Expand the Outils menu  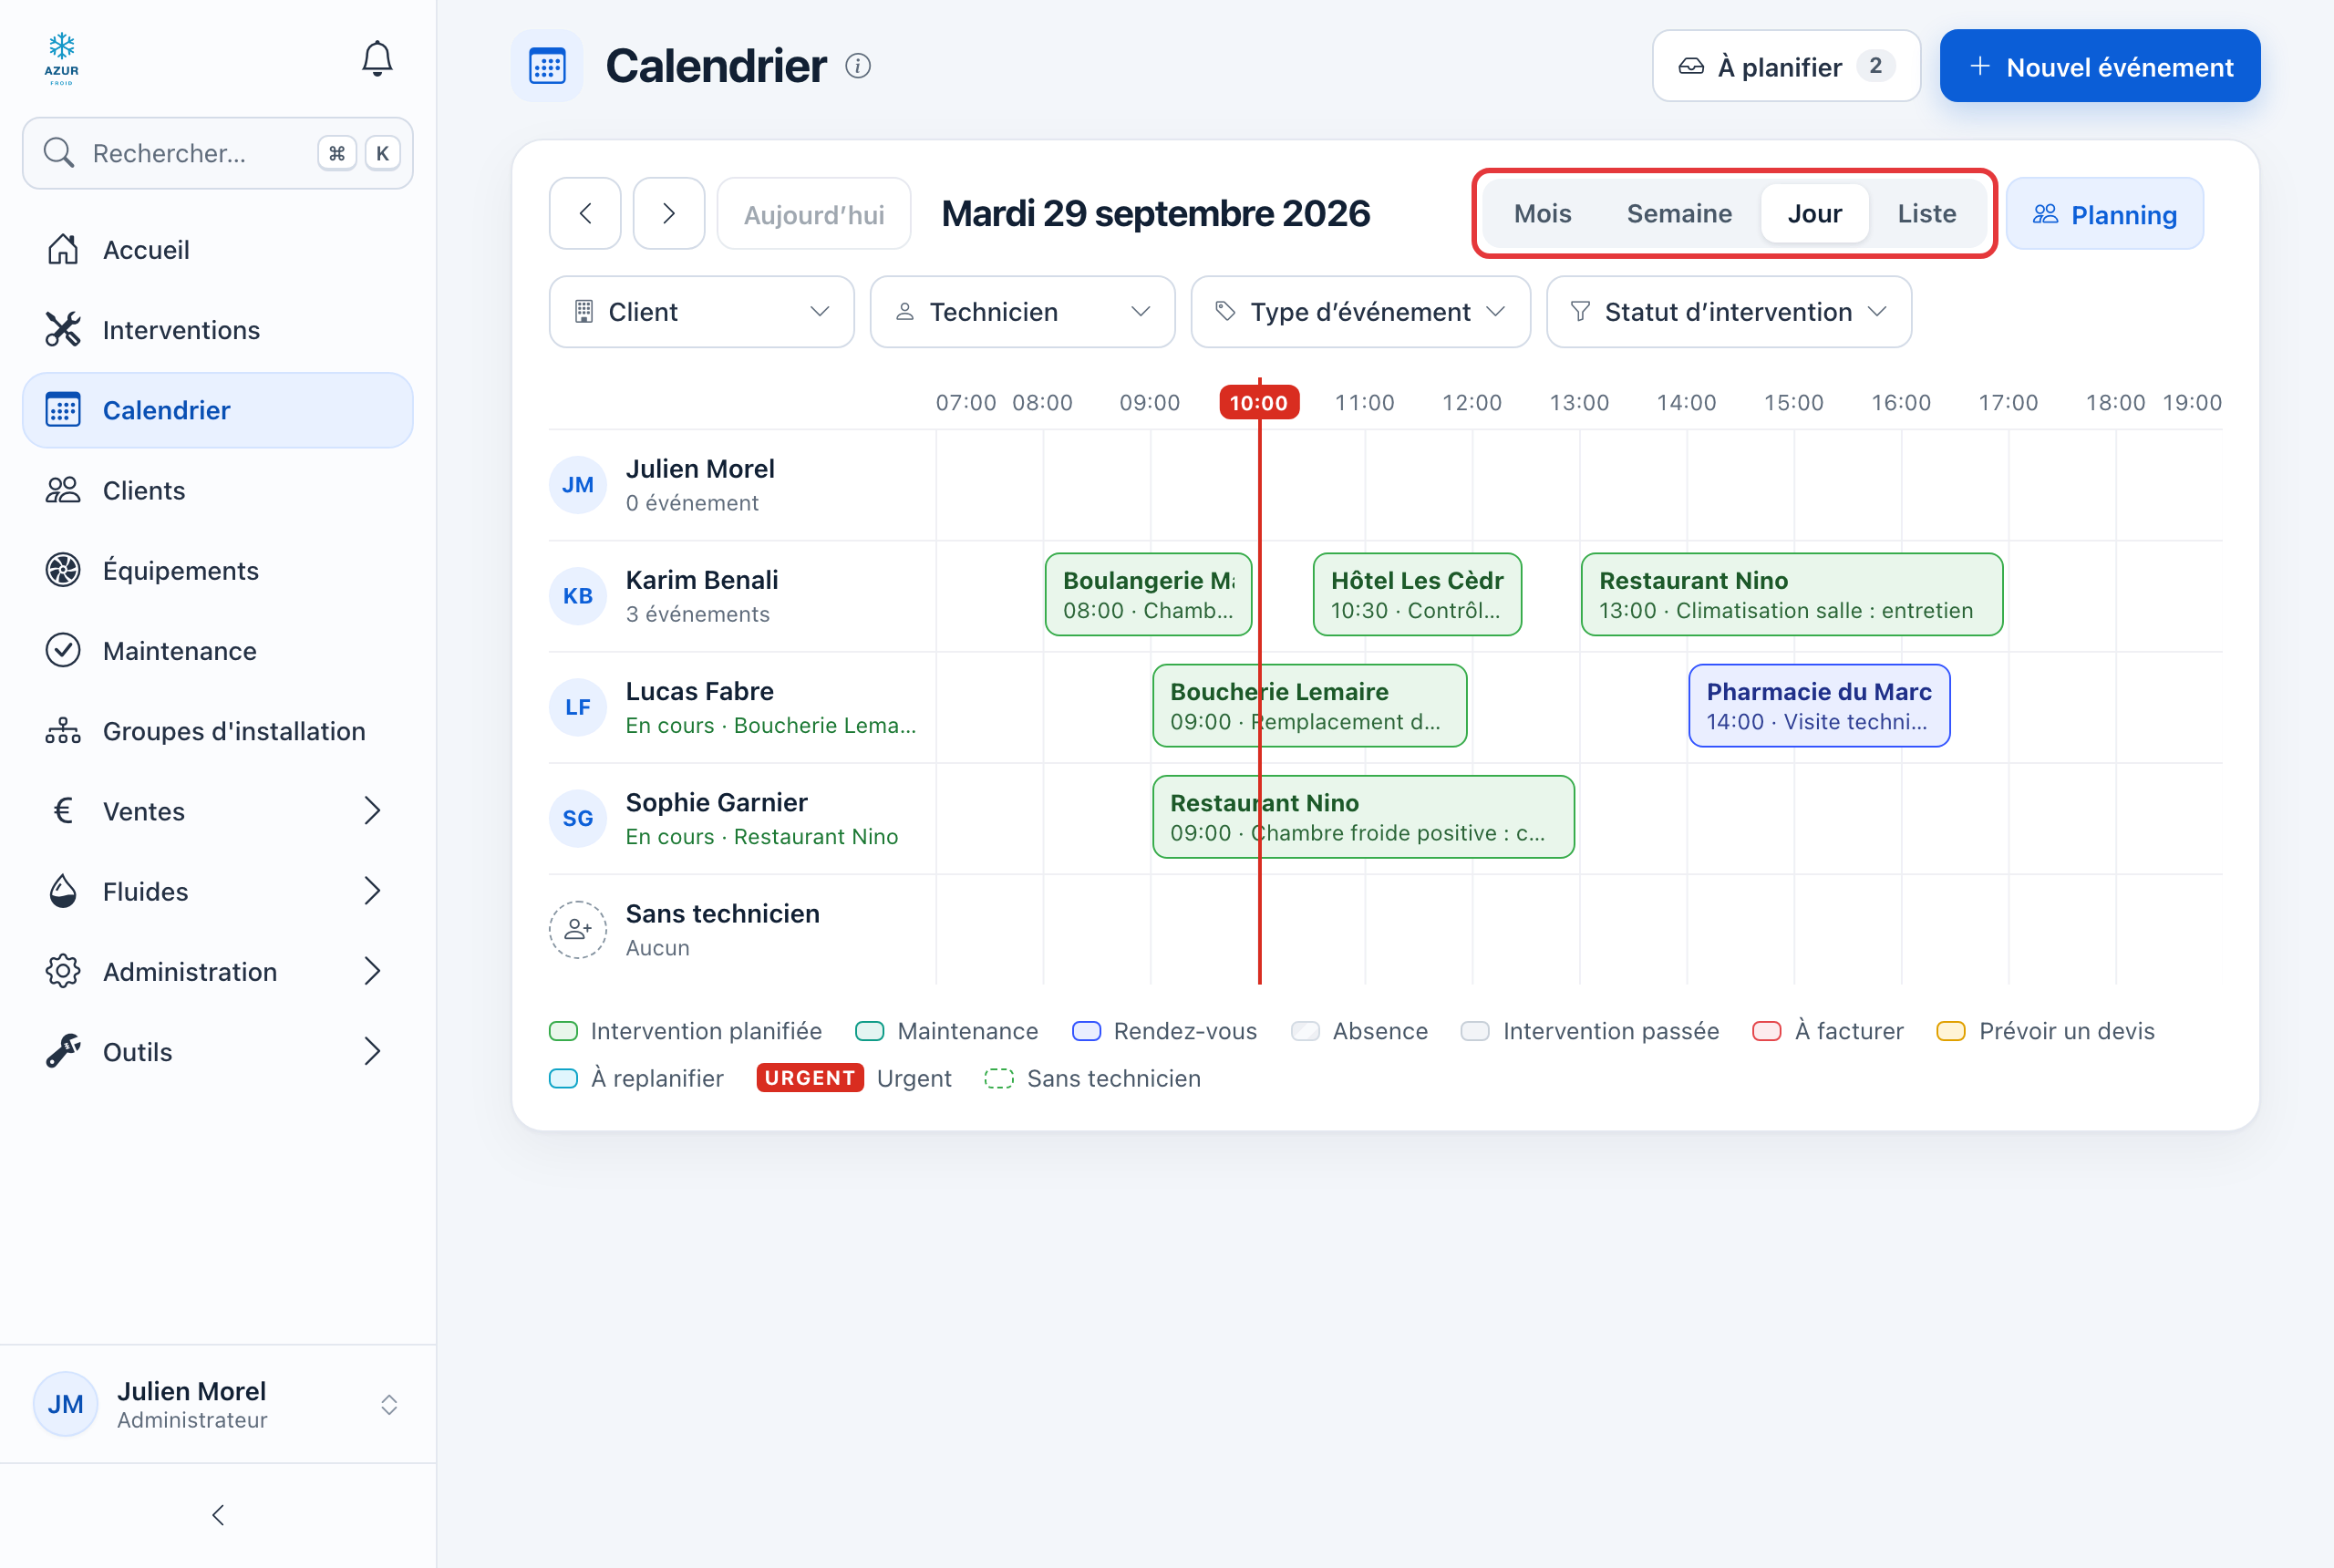(x=218, y=1052)
